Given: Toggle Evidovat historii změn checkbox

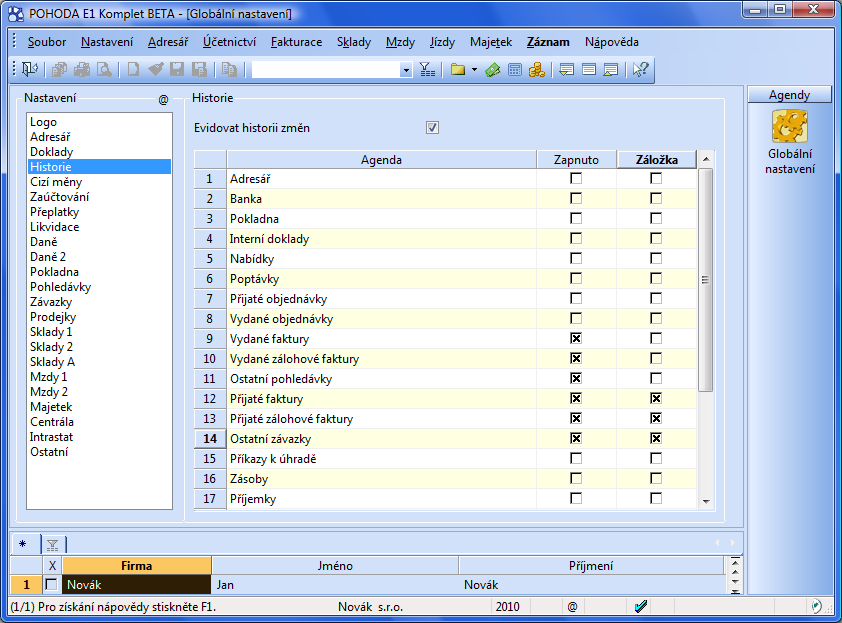Looking at the screenshot, I should pos(432,128).
